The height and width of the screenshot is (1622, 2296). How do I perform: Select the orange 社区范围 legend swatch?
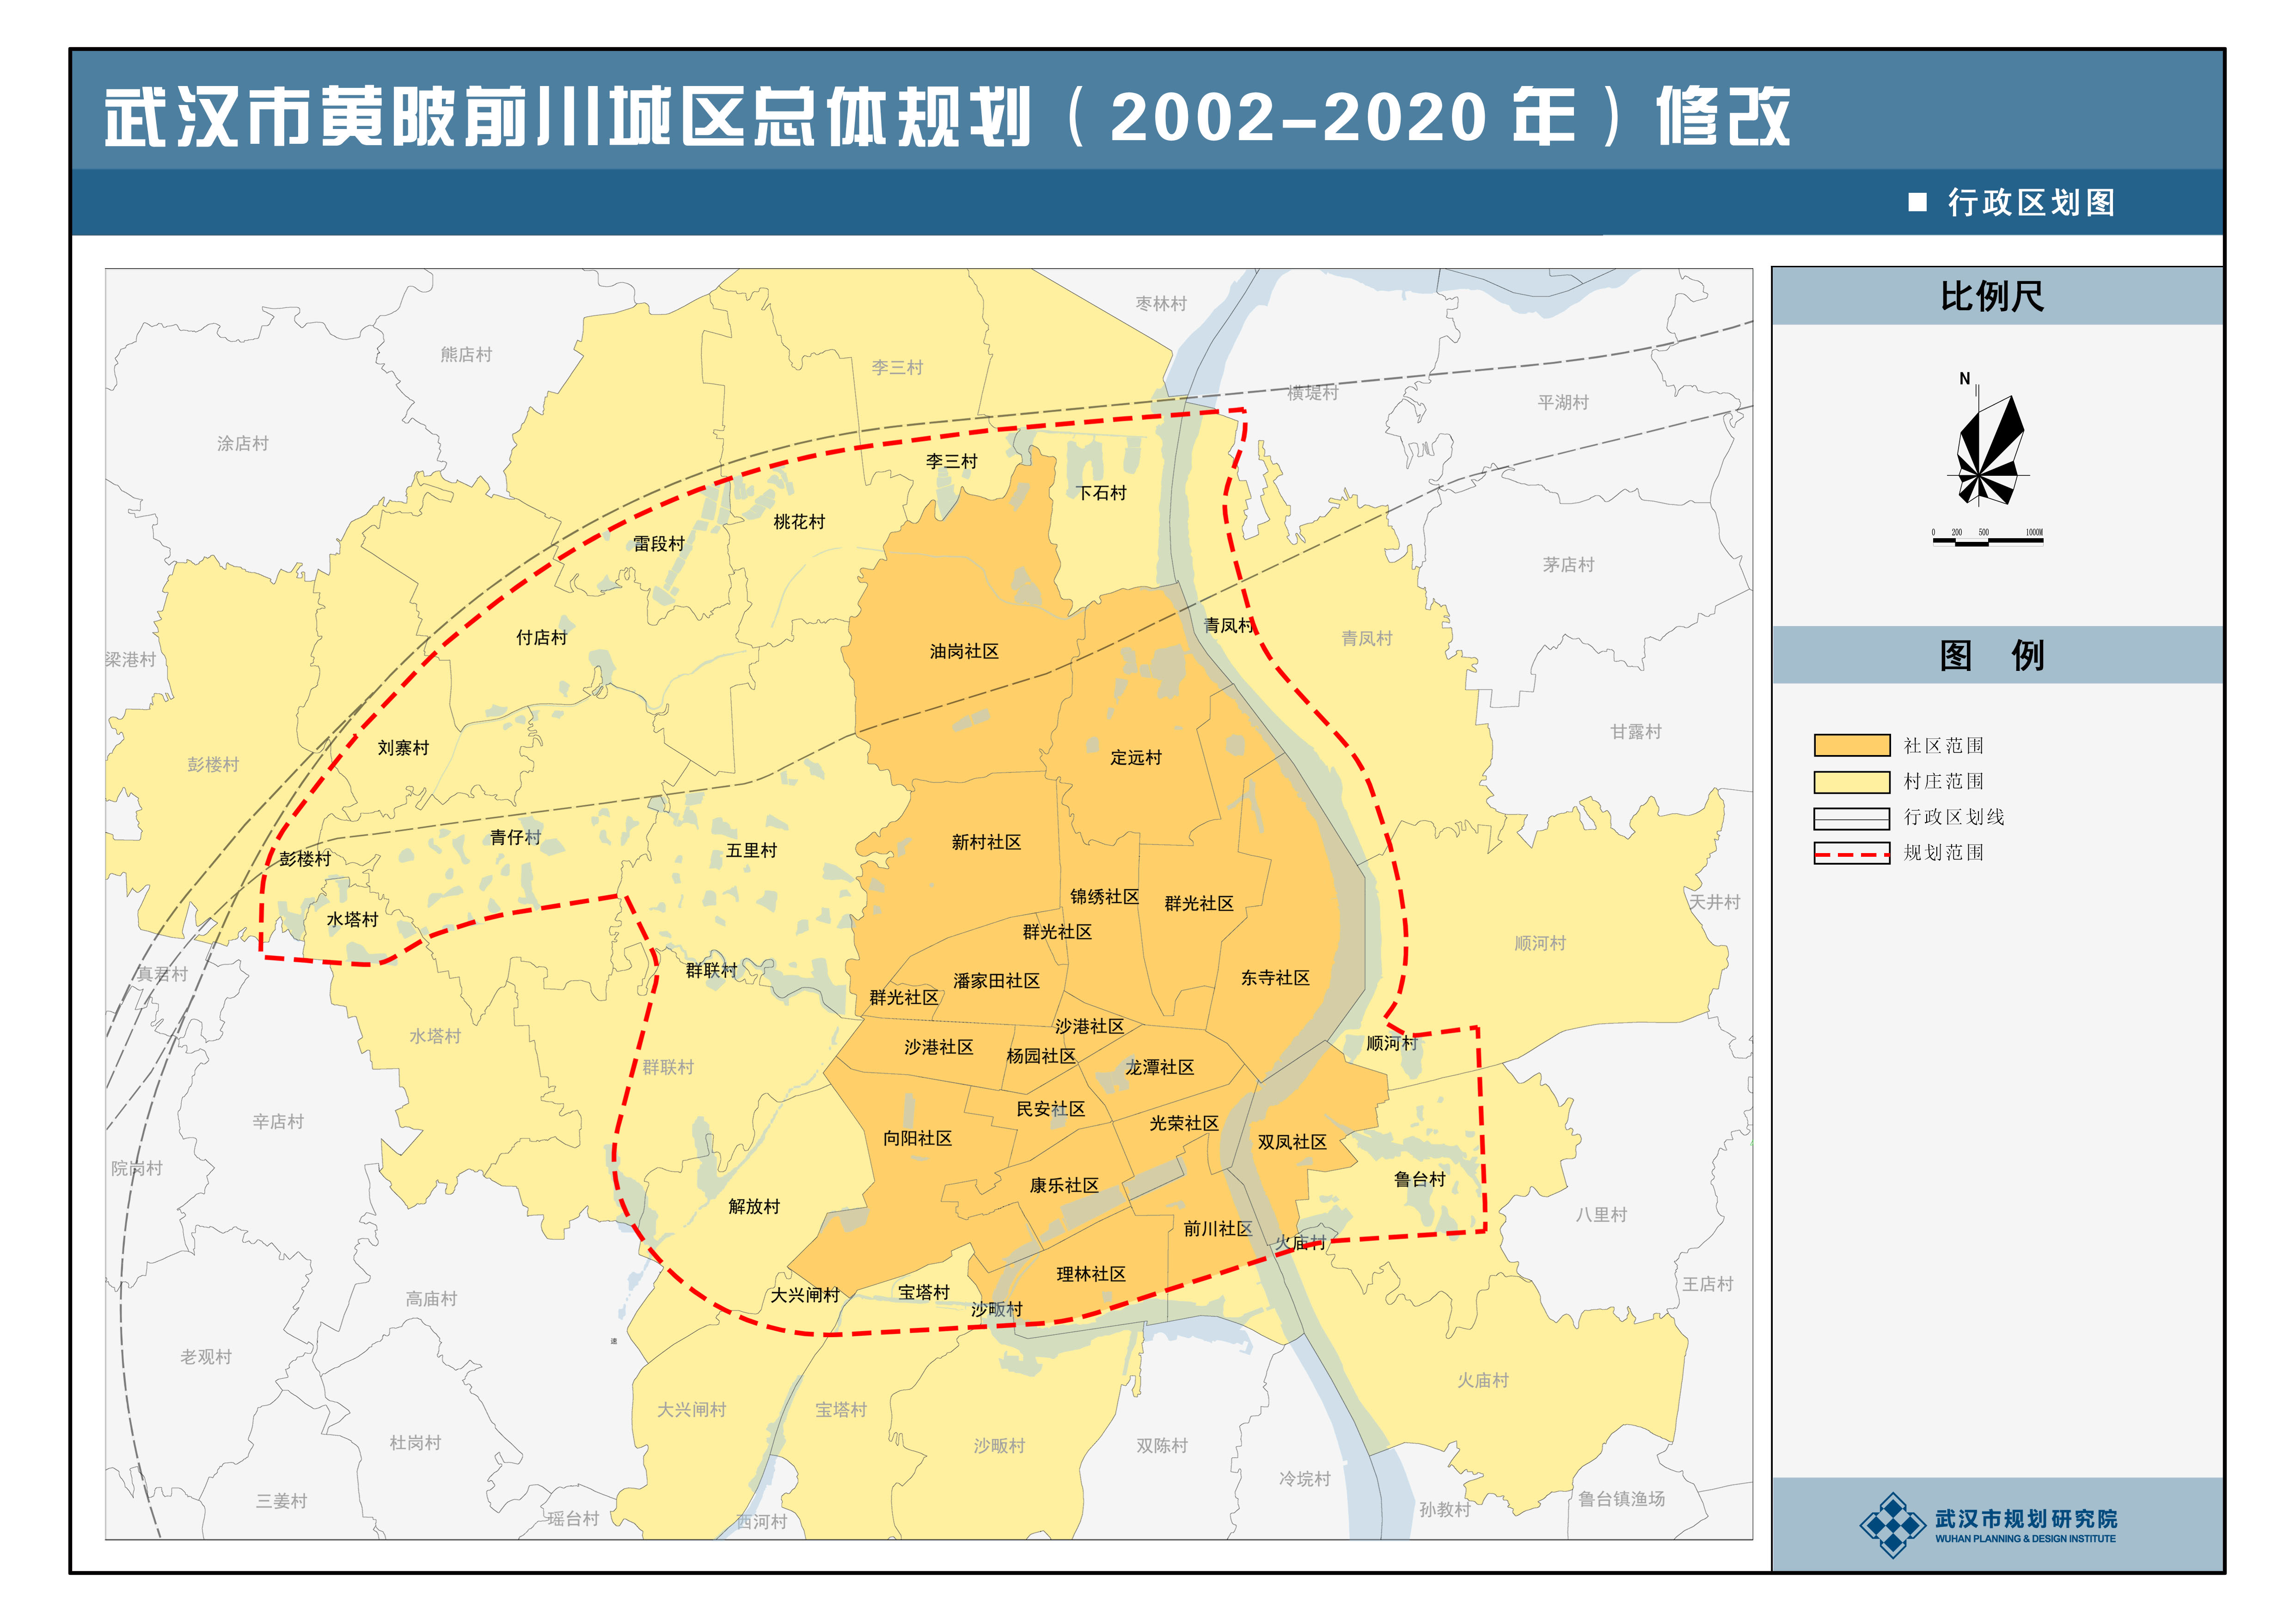point(1851,745)
